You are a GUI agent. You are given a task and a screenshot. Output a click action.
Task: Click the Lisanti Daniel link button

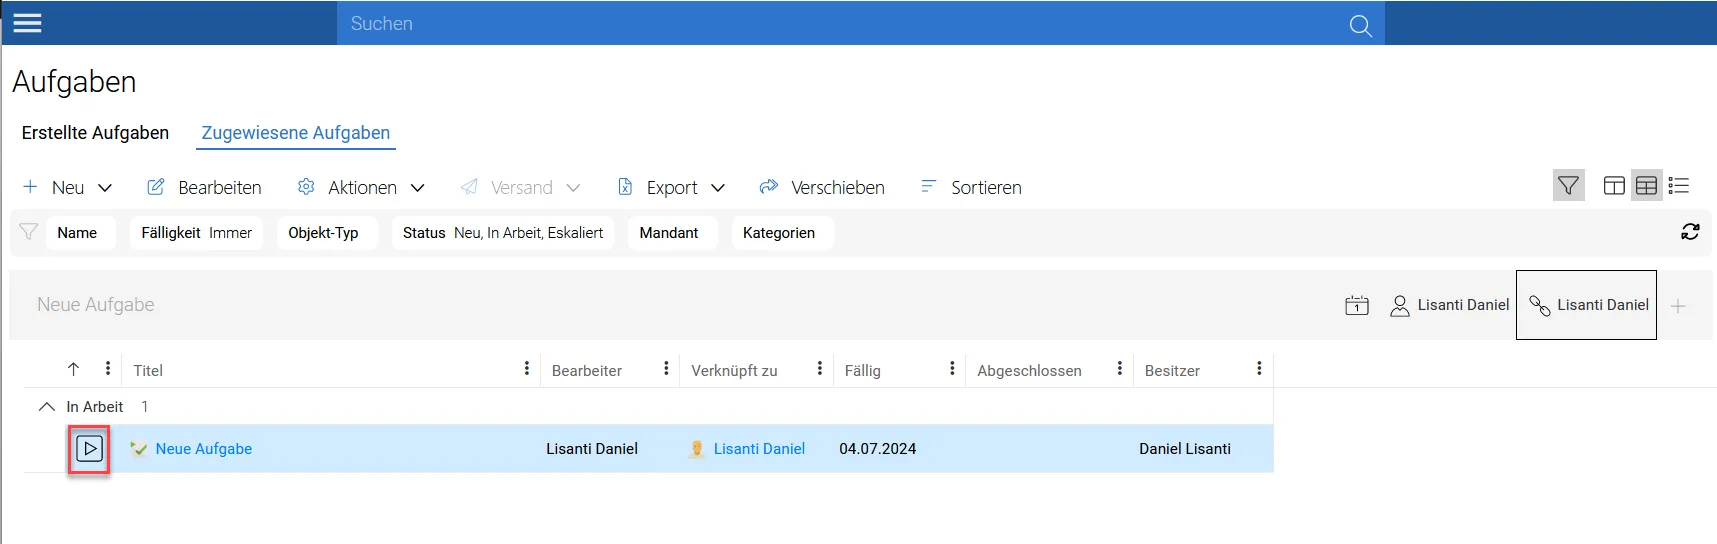click(1587, 305)
